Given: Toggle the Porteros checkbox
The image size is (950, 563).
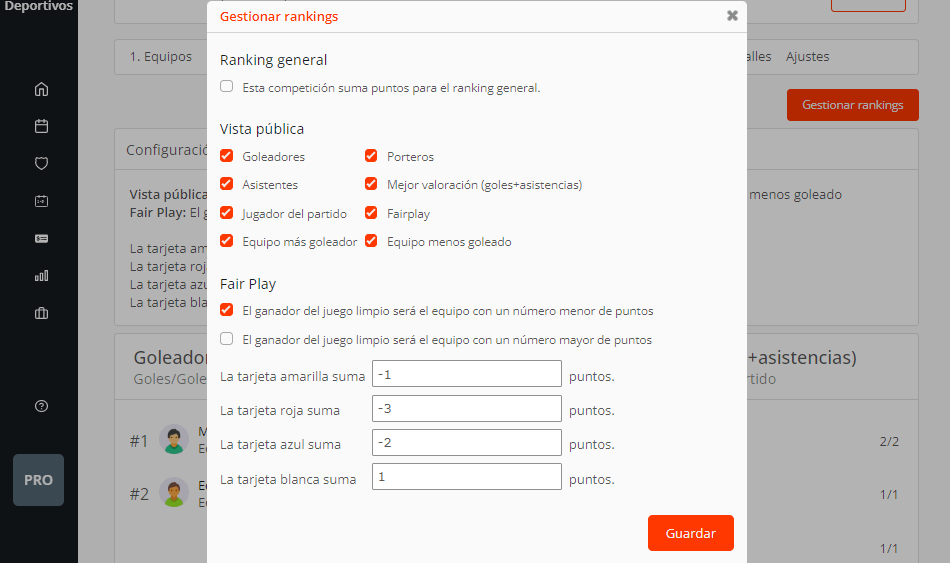Looking at the screenshot, I should tap(371, 156).
